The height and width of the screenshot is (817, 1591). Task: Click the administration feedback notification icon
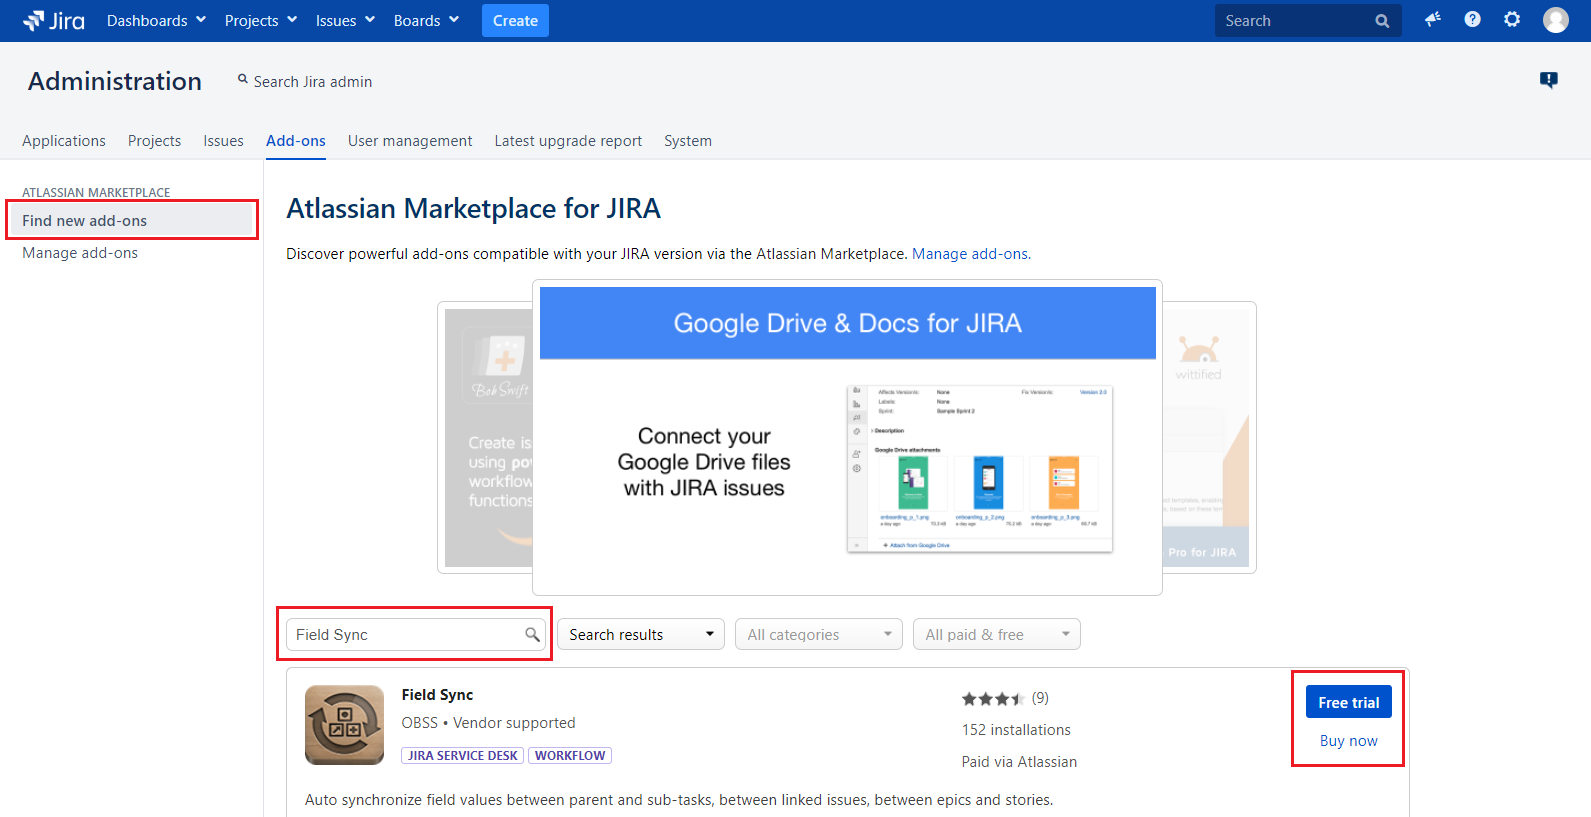(x=1548, y=80)
